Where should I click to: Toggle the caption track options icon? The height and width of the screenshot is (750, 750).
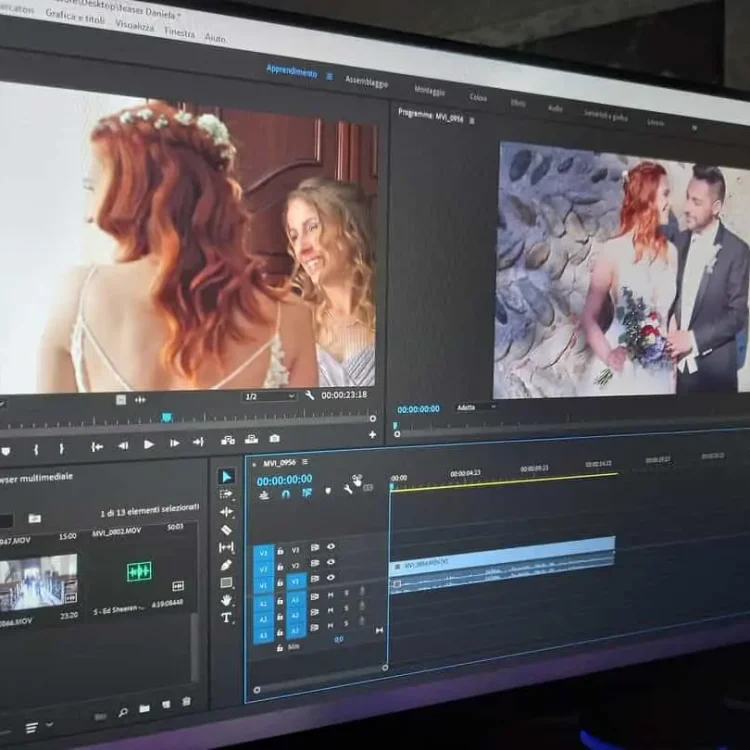pos(367,487)
